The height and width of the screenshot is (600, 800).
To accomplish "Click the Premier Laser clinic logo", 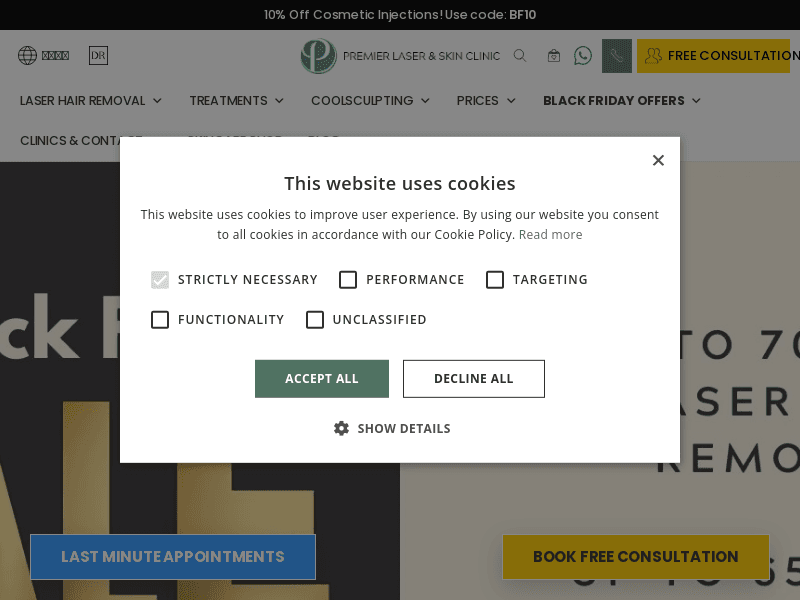I will pyautogui.click(x=319, y=56).
